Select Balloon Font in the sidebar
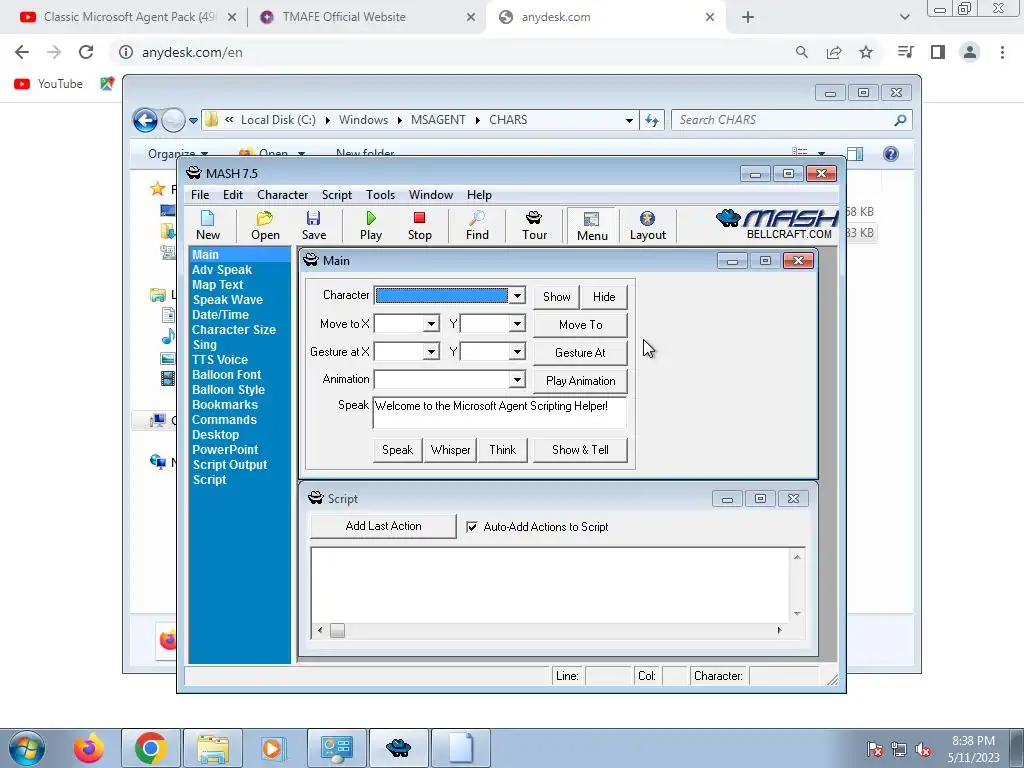The image size is (1024, 768). coord(227,375)
